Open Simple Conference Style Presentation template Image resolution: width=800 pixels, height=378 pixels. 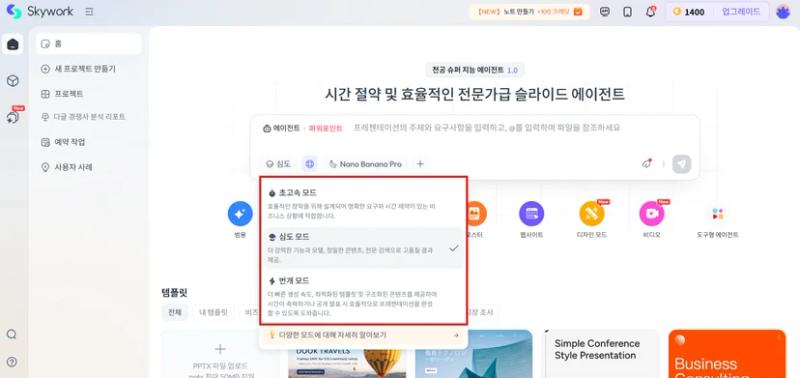(x=601, y=354)
